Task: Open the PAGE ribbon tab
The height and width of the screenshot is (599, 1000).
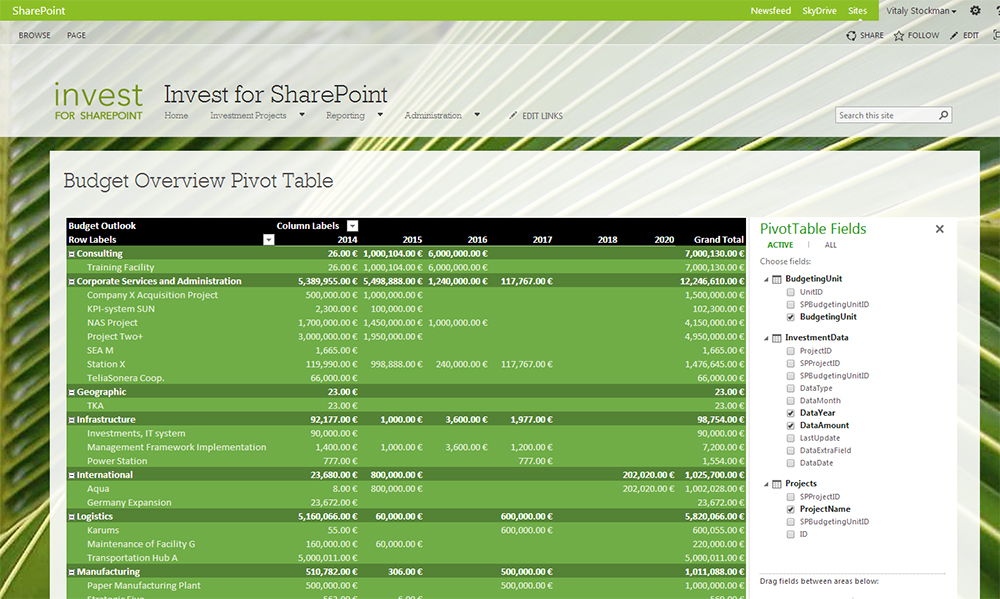Action: [76, 36]
